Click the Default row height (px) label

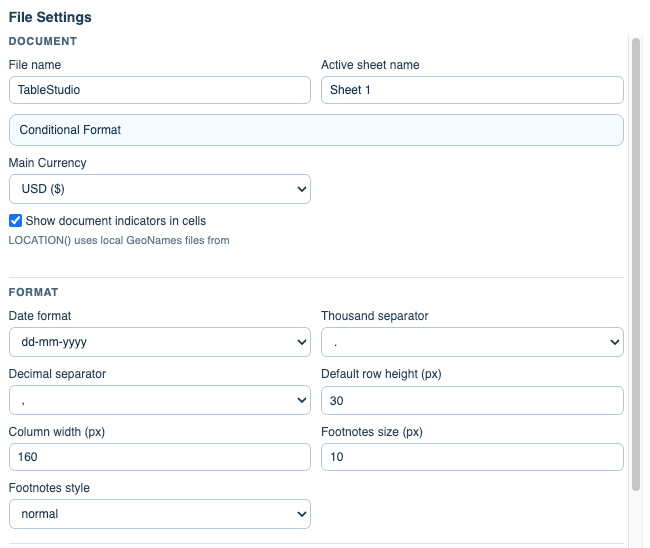coord(381,374)
